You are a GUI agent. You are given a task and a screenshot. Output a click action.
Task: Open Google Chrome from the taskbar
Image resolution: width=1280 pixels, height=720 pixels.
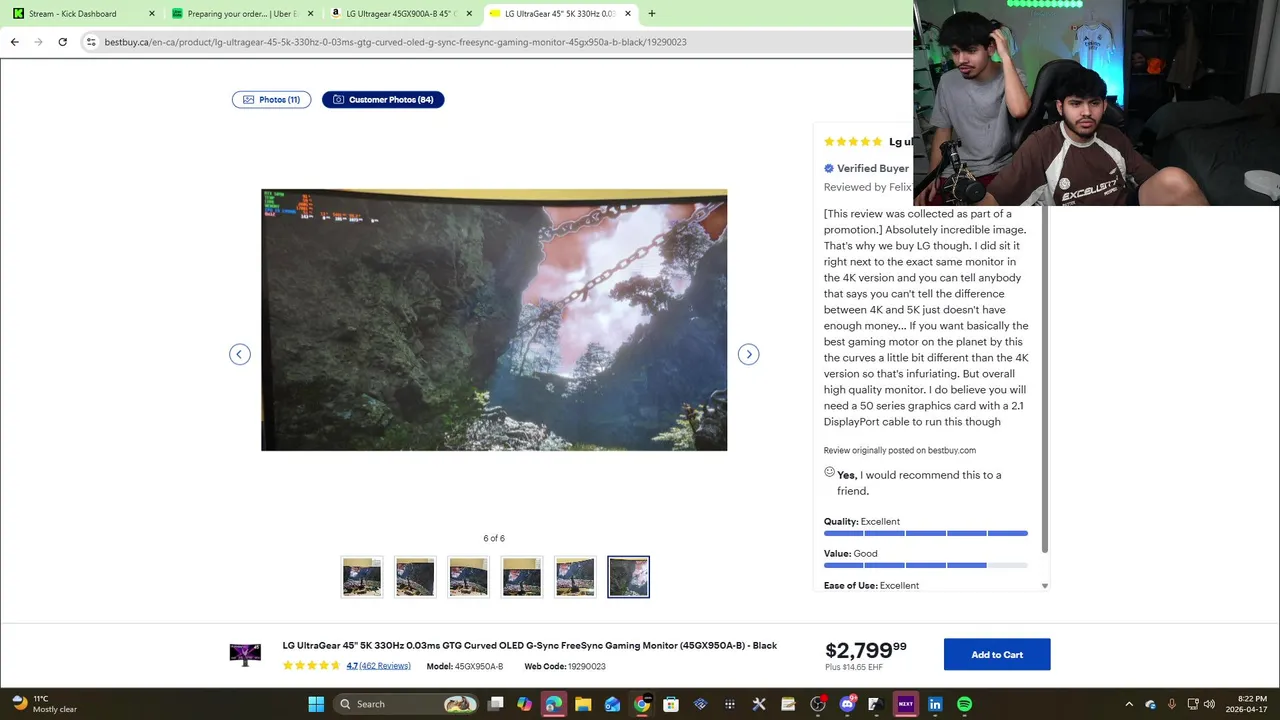click(642, 704)
